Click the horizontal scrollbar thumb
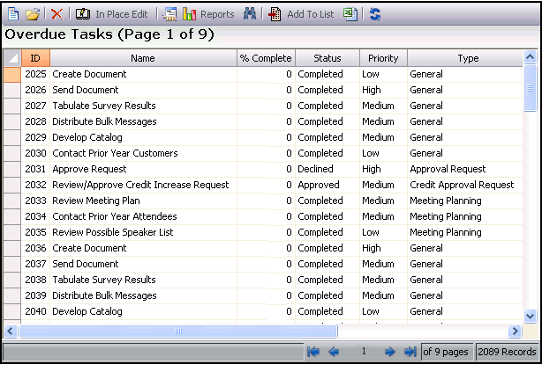Screen dimensions: 544x377 [x=178, y=331]
